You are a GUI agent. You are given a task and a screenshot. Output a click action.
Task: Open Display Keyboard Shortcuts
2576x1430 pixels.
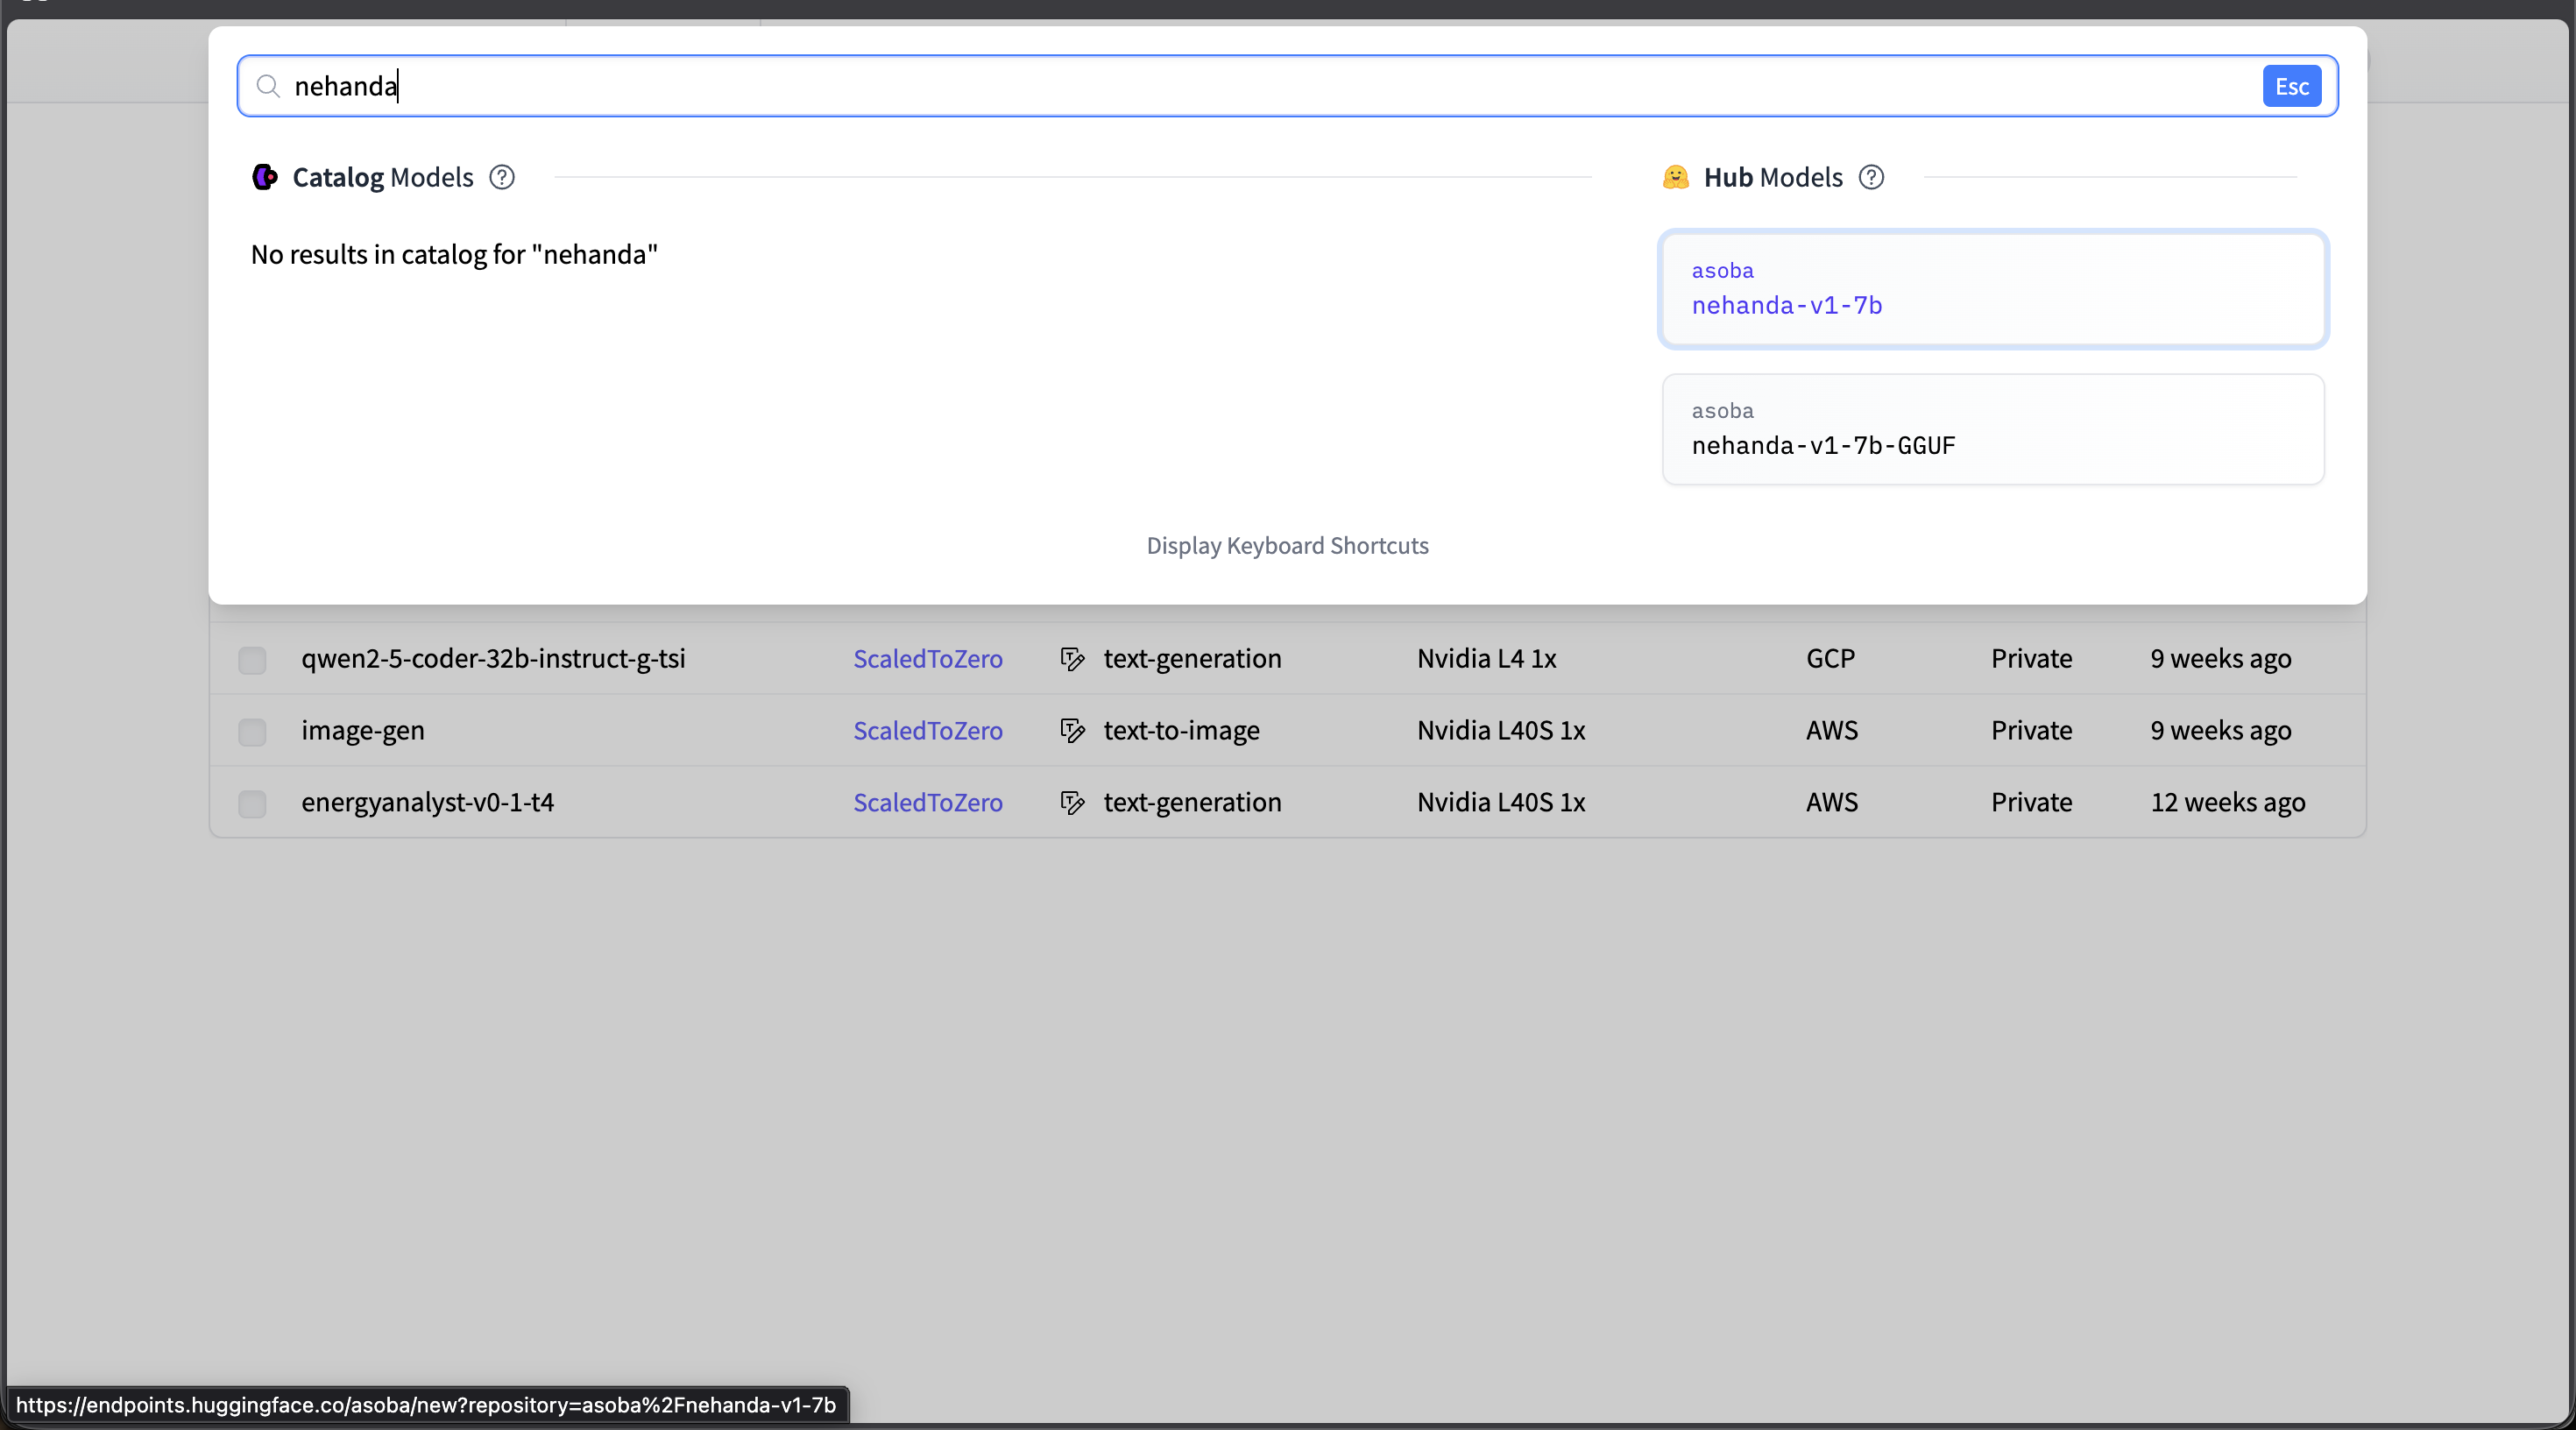(1287, 545)
